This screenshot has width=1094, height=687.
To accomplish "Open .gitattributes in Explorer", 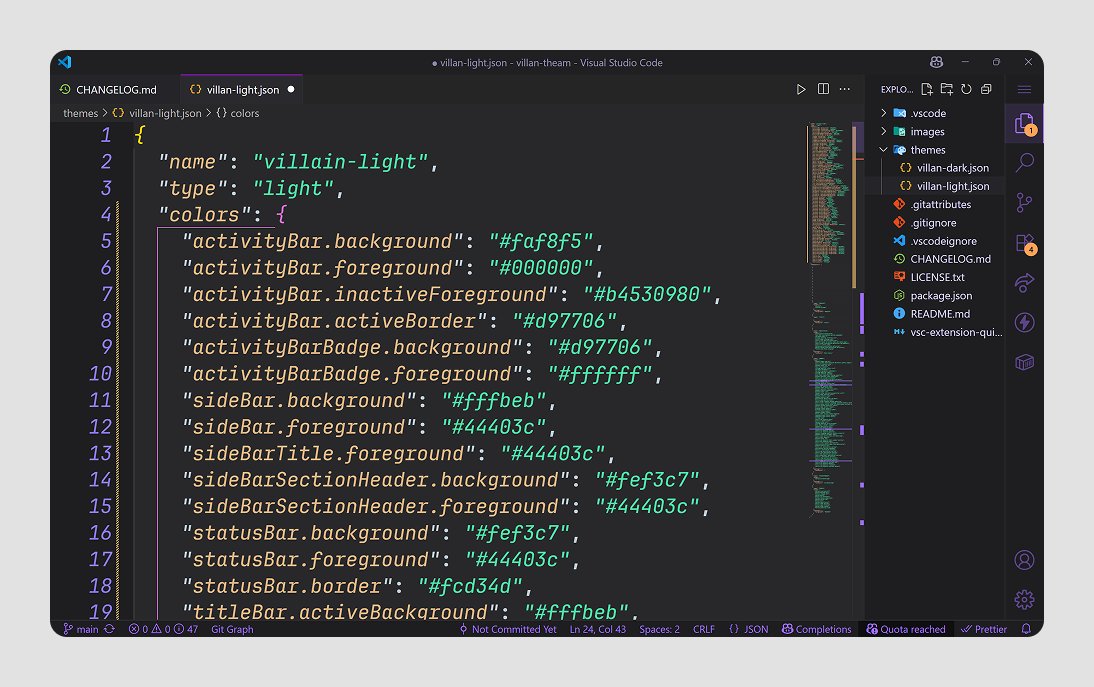I will [940, 204].
